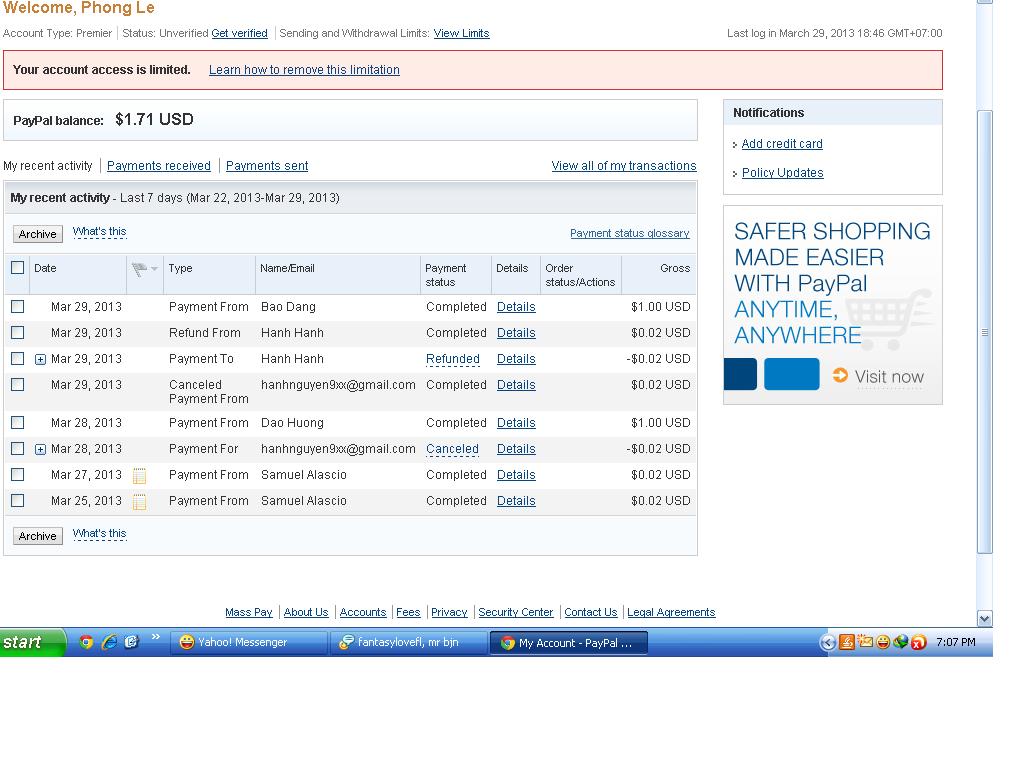Open Security Center footer link
Viewport: 1024px width, 768px height.
[515, 613]
